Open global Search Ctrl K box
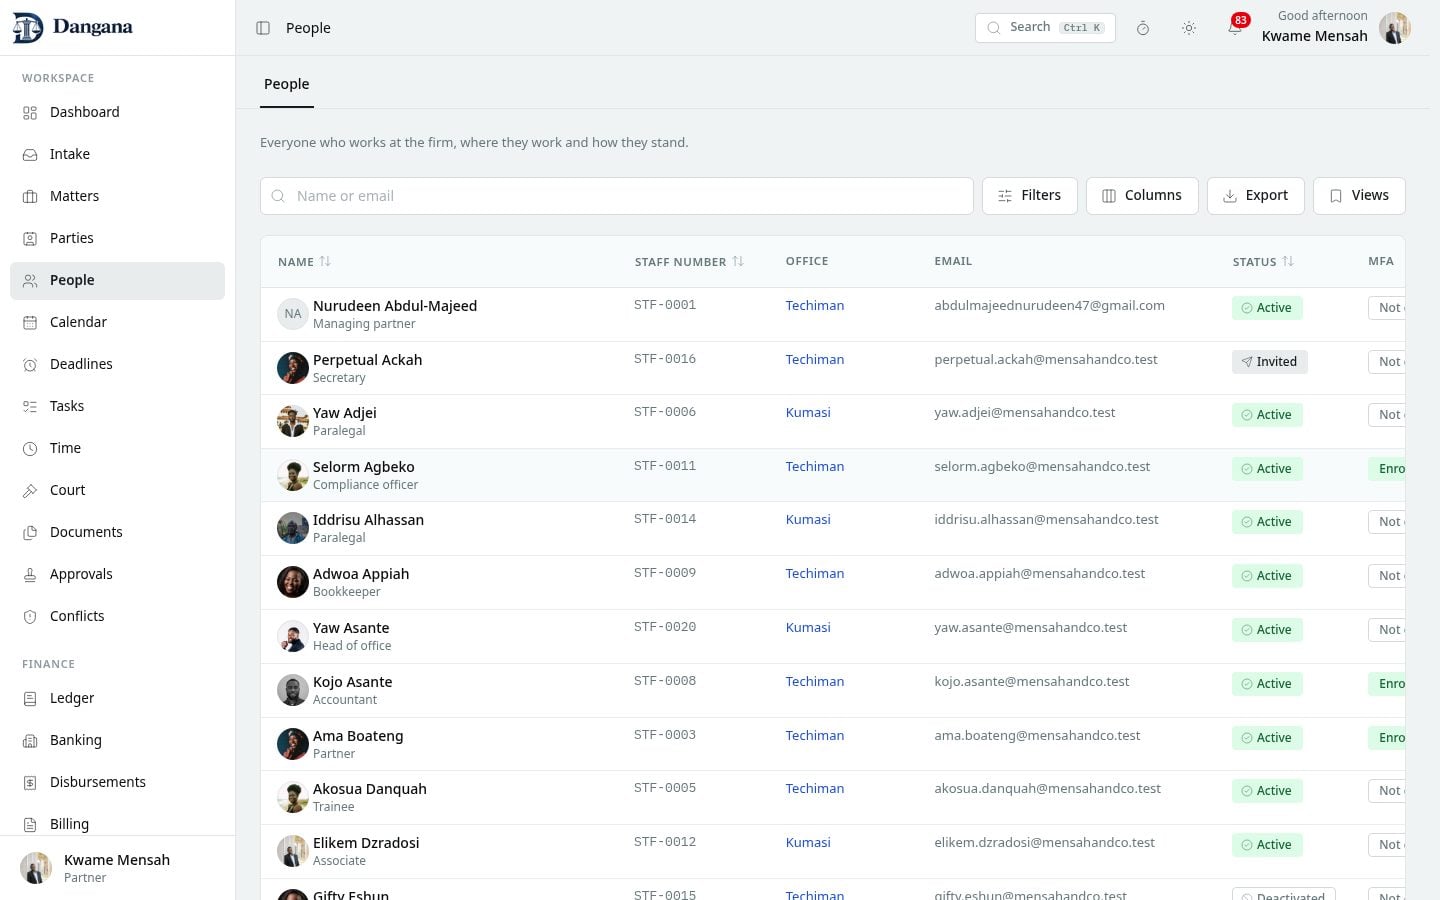Screen dimensions: 1440x900 click(1045, 28)
